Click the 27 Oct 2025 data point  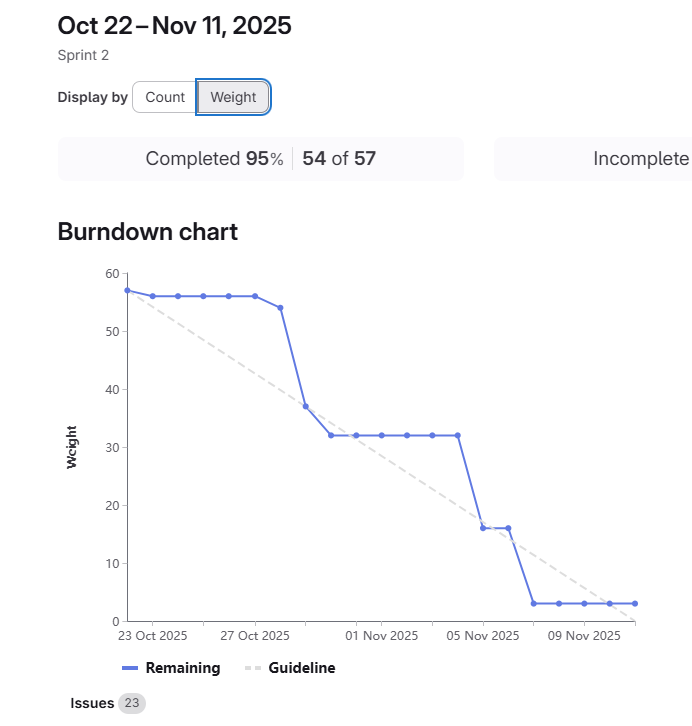pos(255,296)
